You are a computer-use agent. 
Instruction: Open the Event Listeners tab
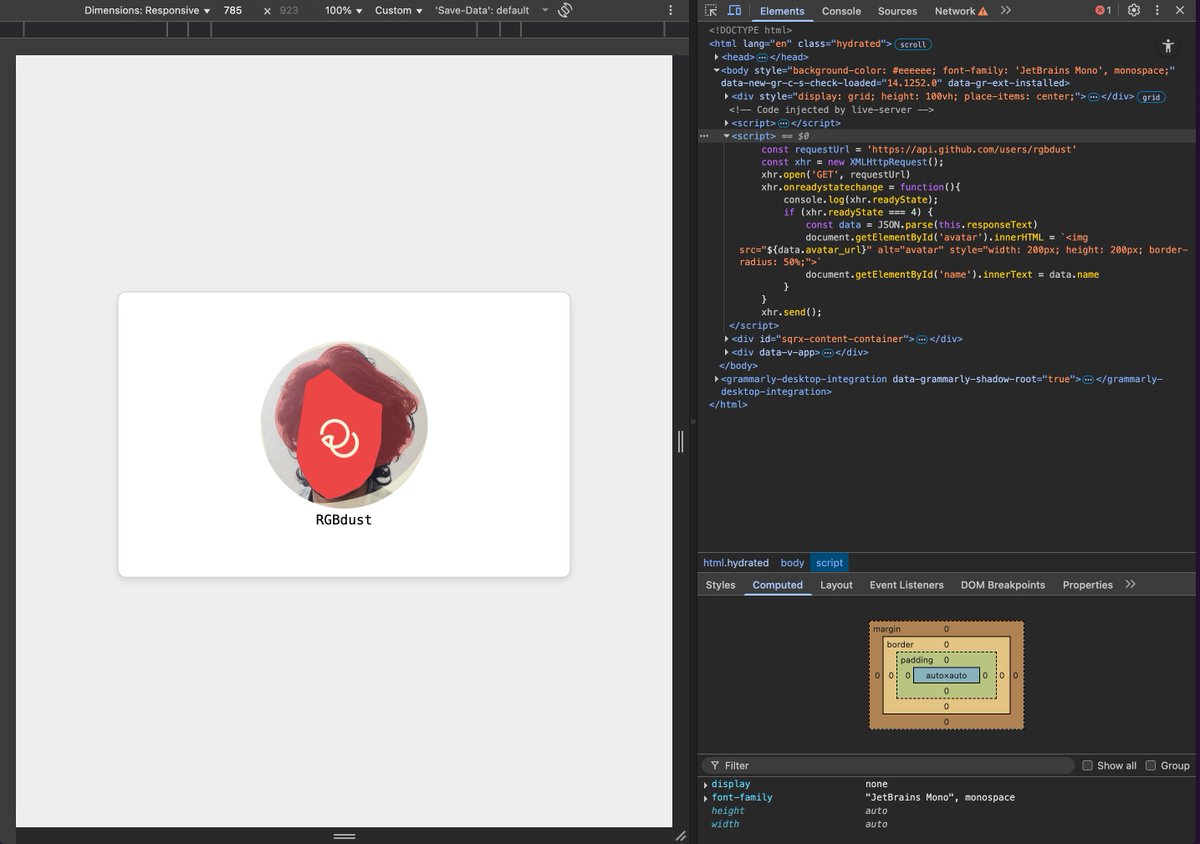(x=906, y=585)
